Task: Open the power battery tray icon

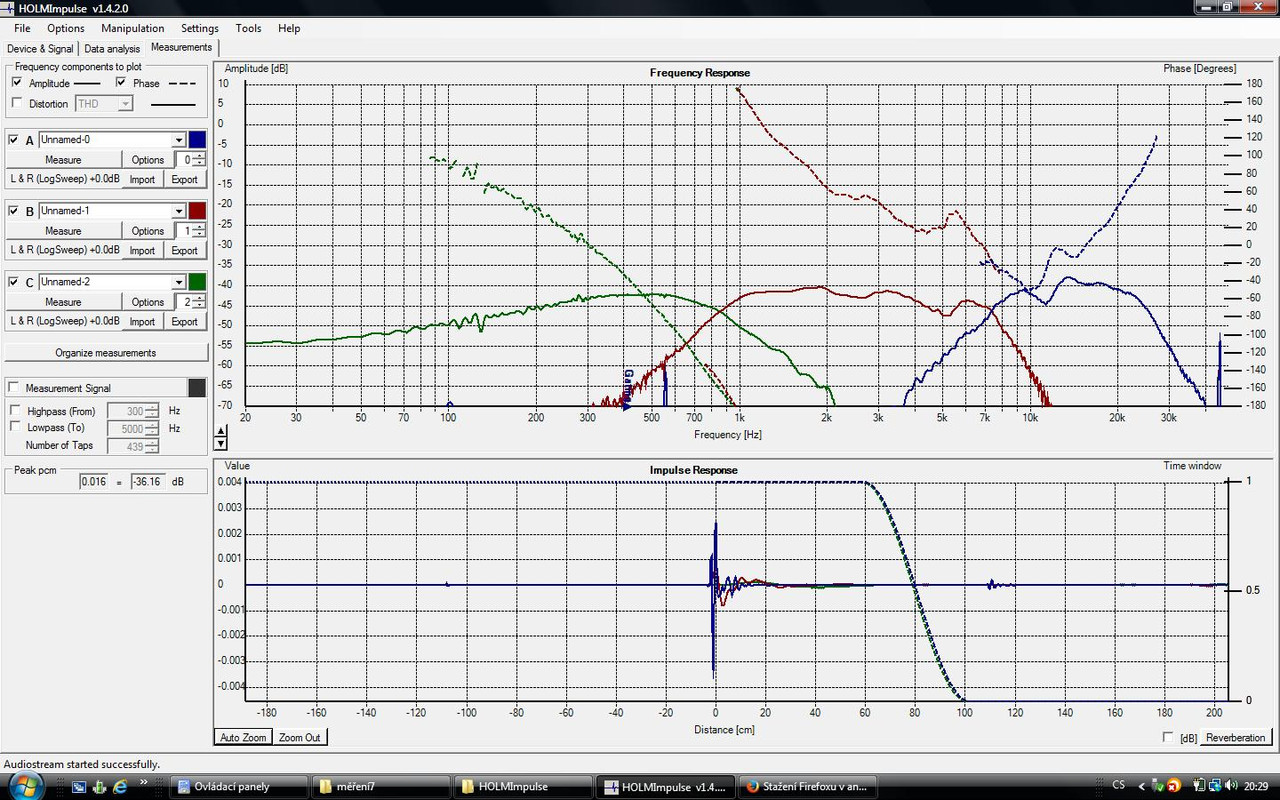Action: click(1200, 787)
